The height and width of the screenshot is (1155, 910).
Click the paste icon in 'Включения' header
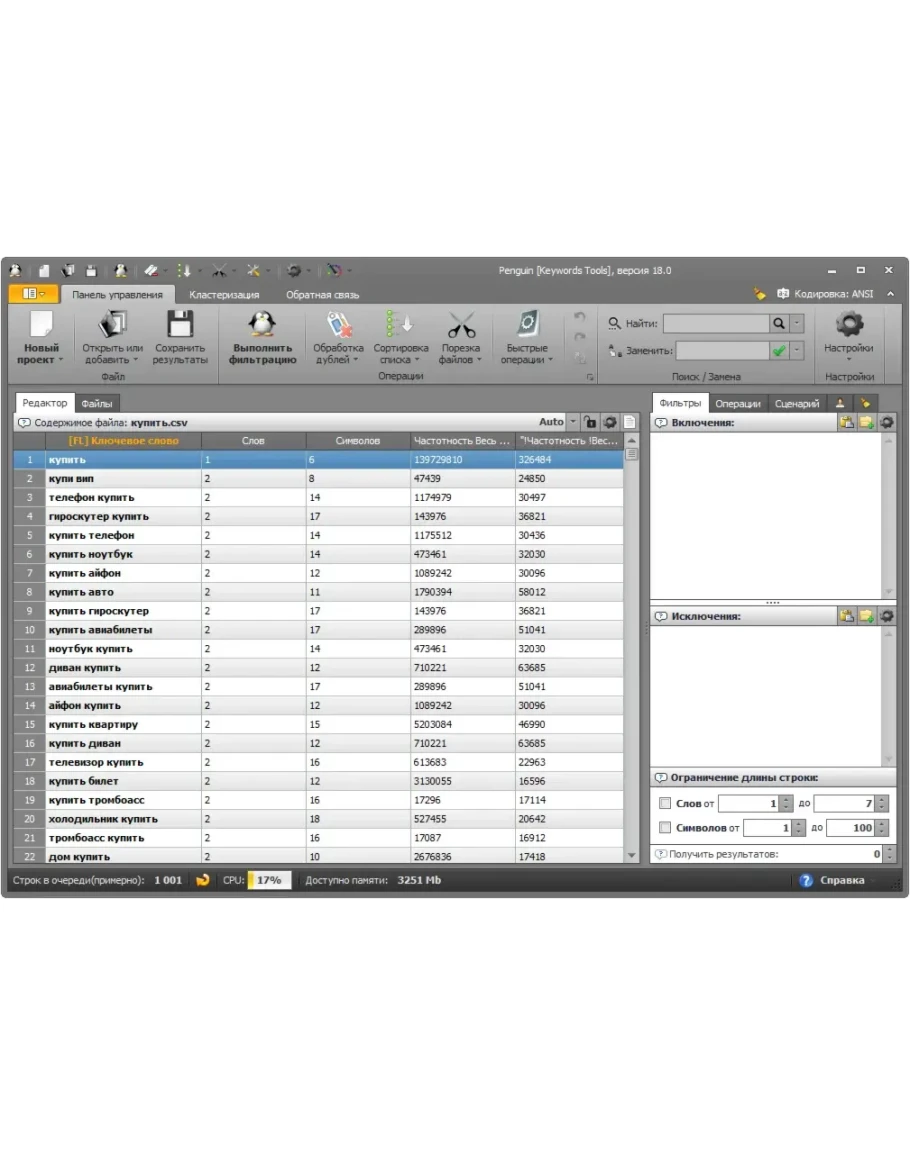pyautogui.click(x=847, y=423)
